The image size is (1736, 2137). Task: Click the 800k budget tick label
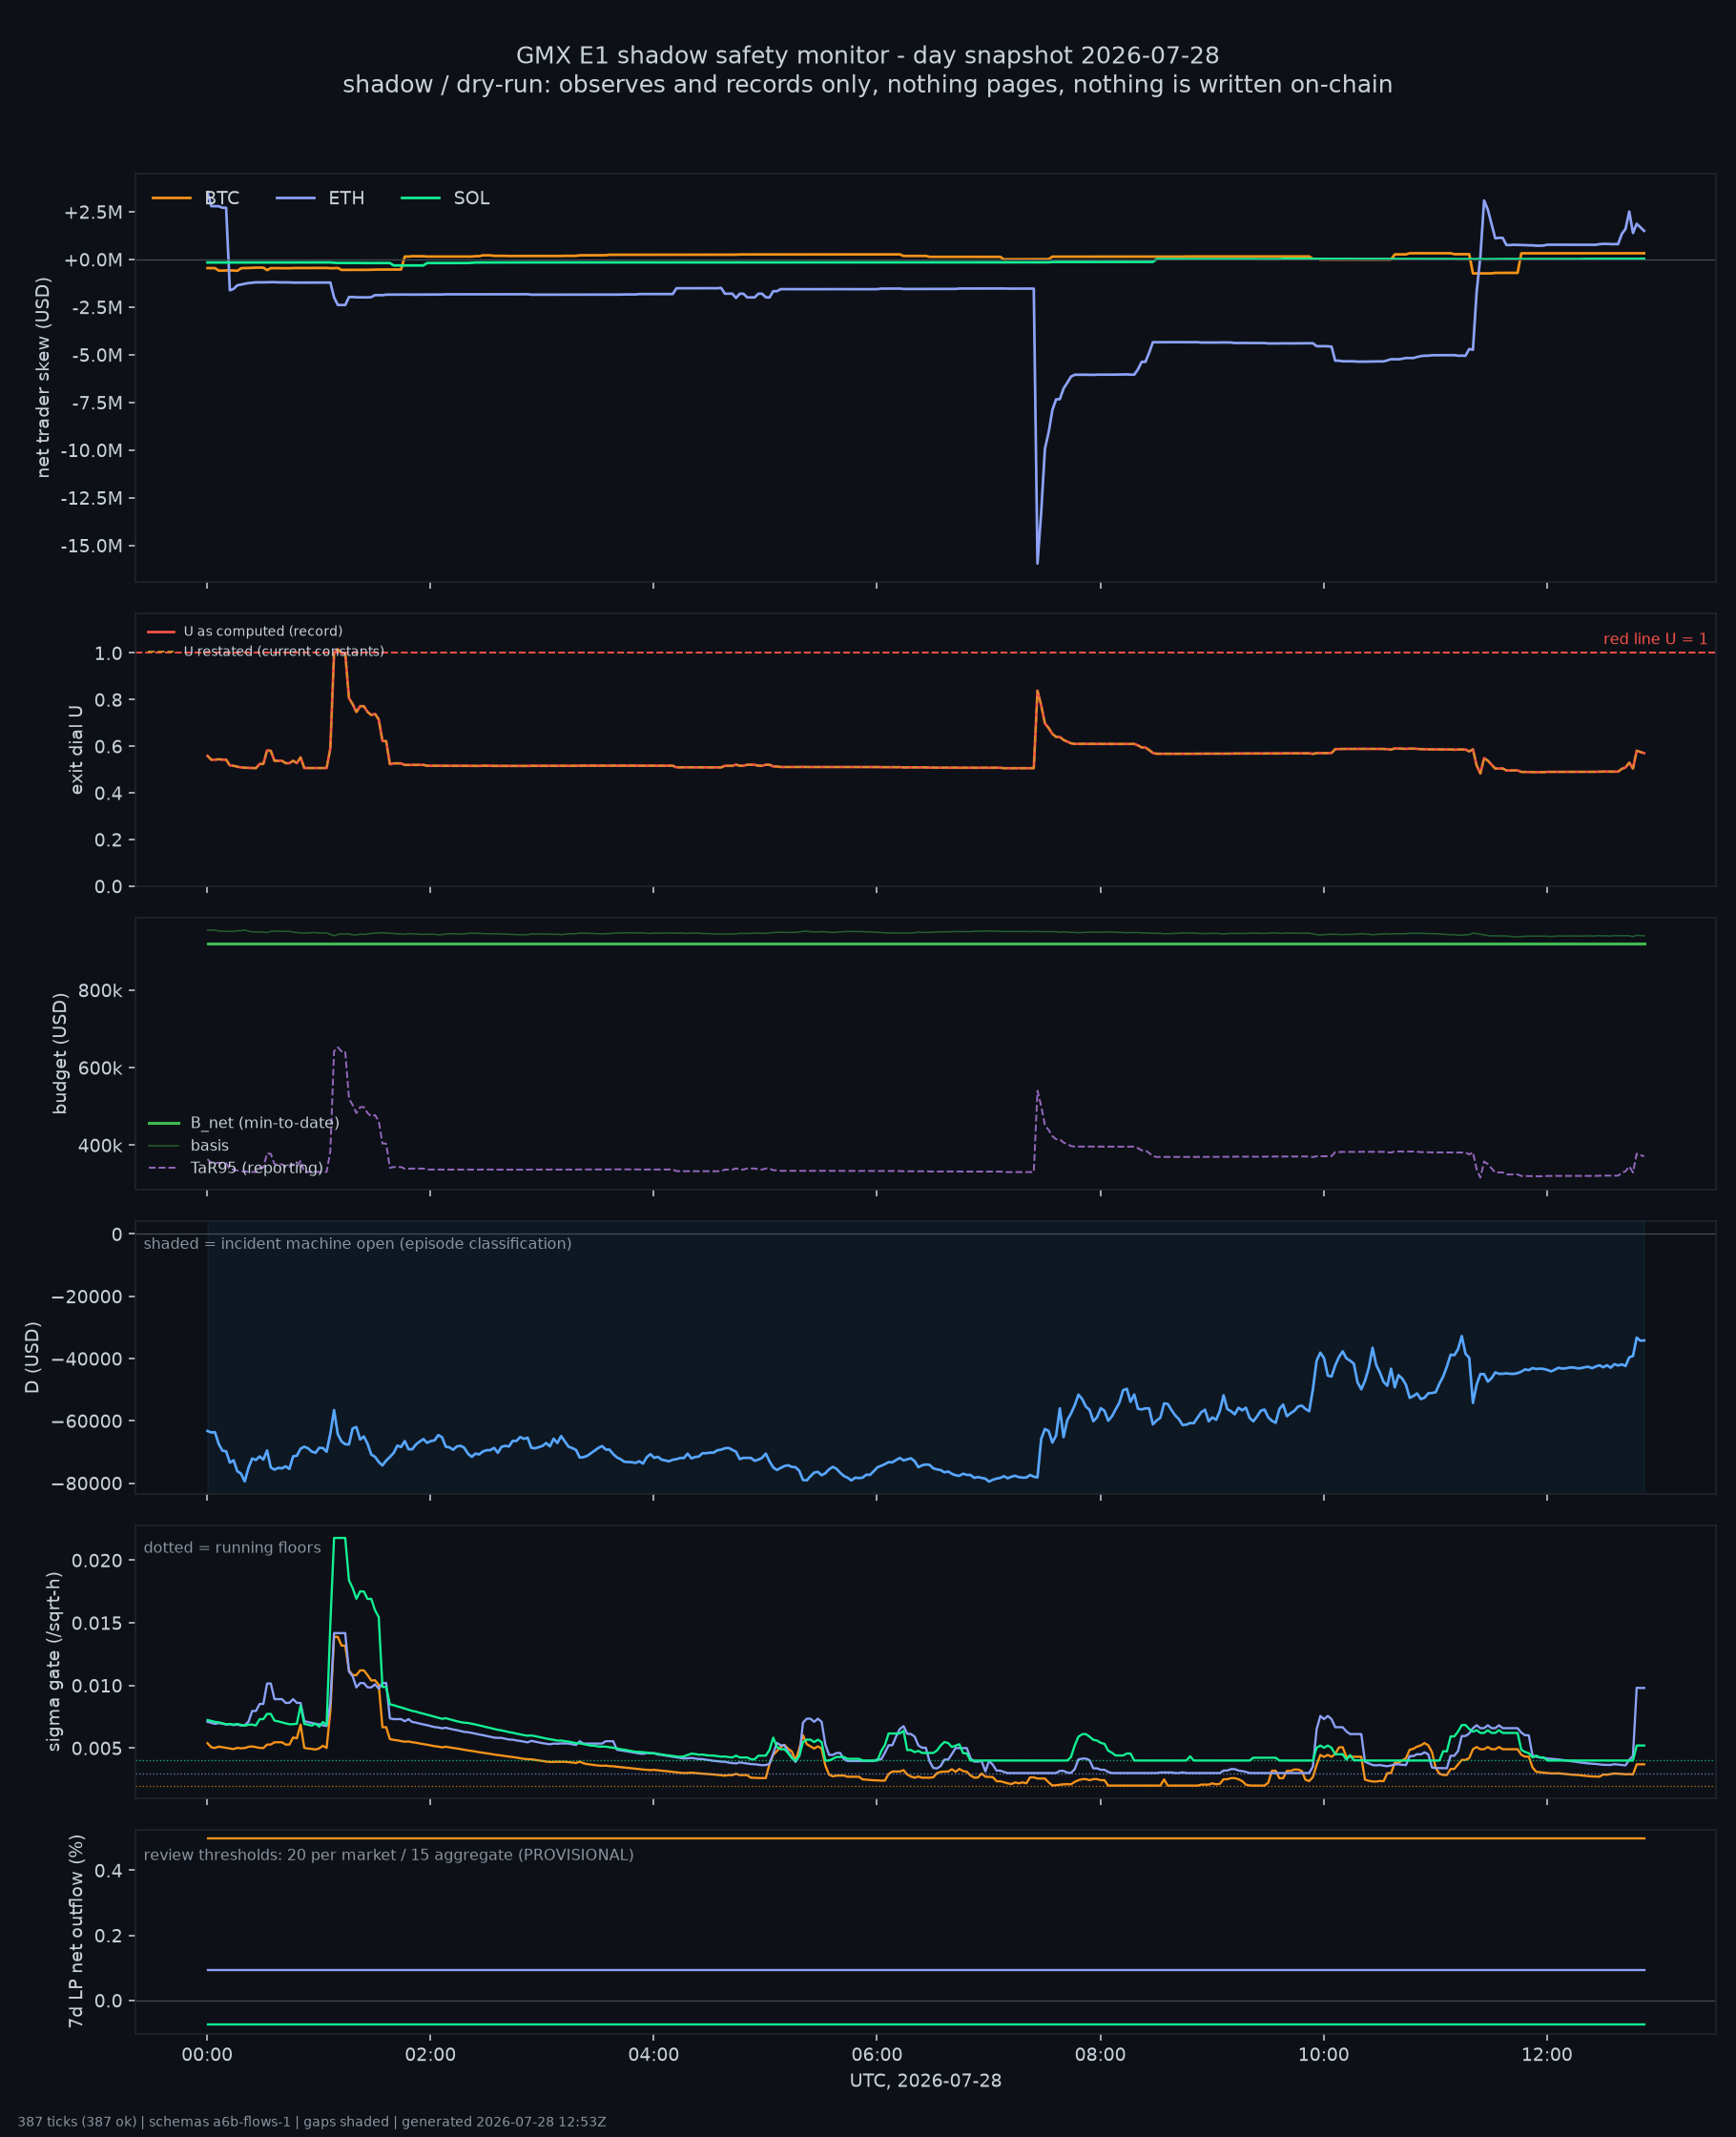100,991
